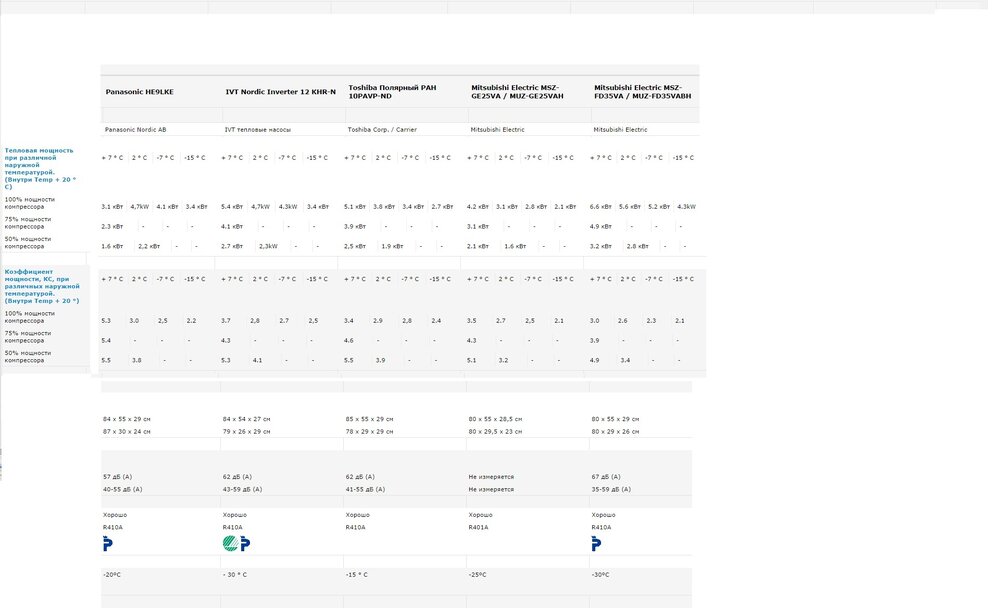The width and height of the screenshot is (1000, 609).
Task: Click the '84 x 54 x 27 см' dimensions cell
Action: 253,418
